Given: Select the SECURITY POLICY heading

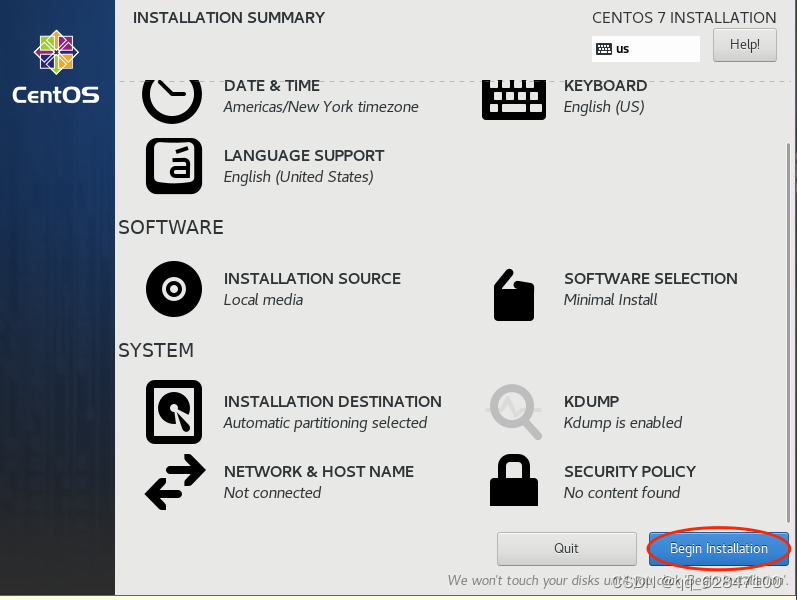Looking at the screenshot, I should [630, 472].
